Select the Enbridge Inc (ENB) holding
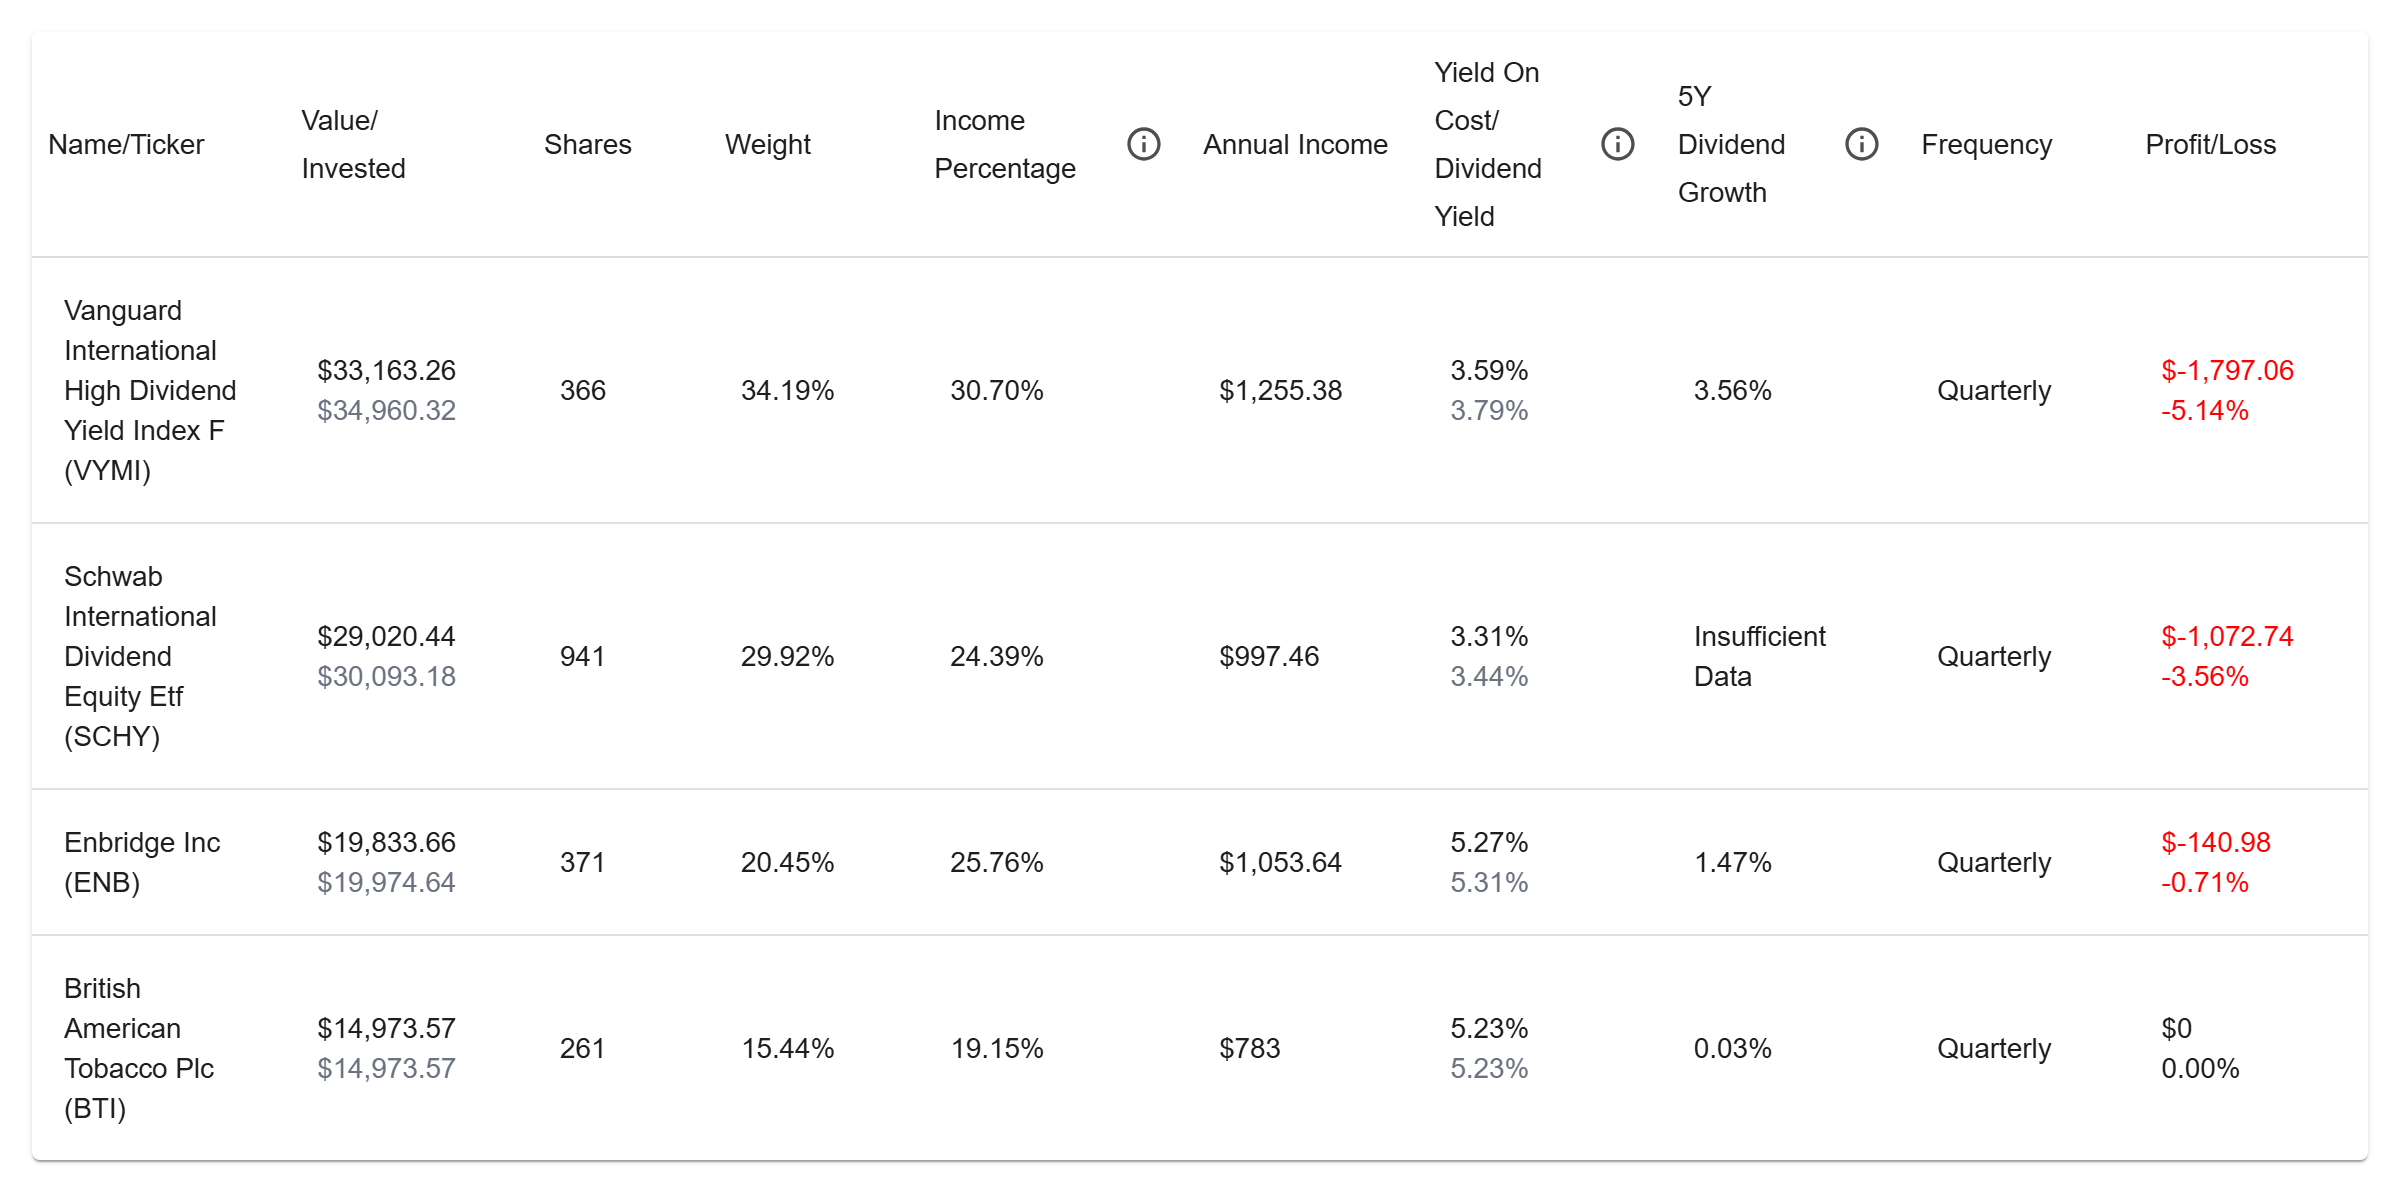This screenshot has height=1192, width=2400. click(x=142, y=862)
